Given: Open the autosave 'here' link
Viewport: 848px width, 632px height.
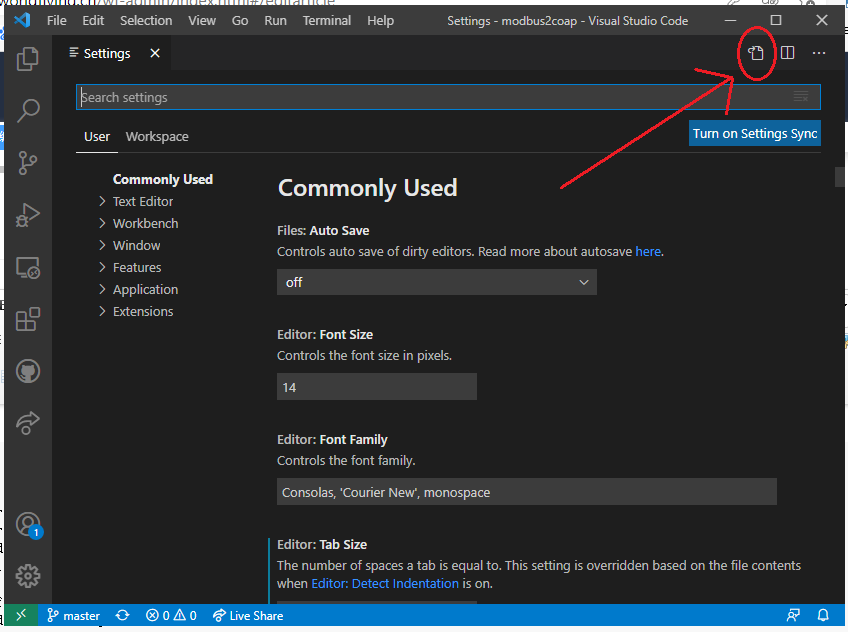Looking at the screenshot, I should point(648,251).
